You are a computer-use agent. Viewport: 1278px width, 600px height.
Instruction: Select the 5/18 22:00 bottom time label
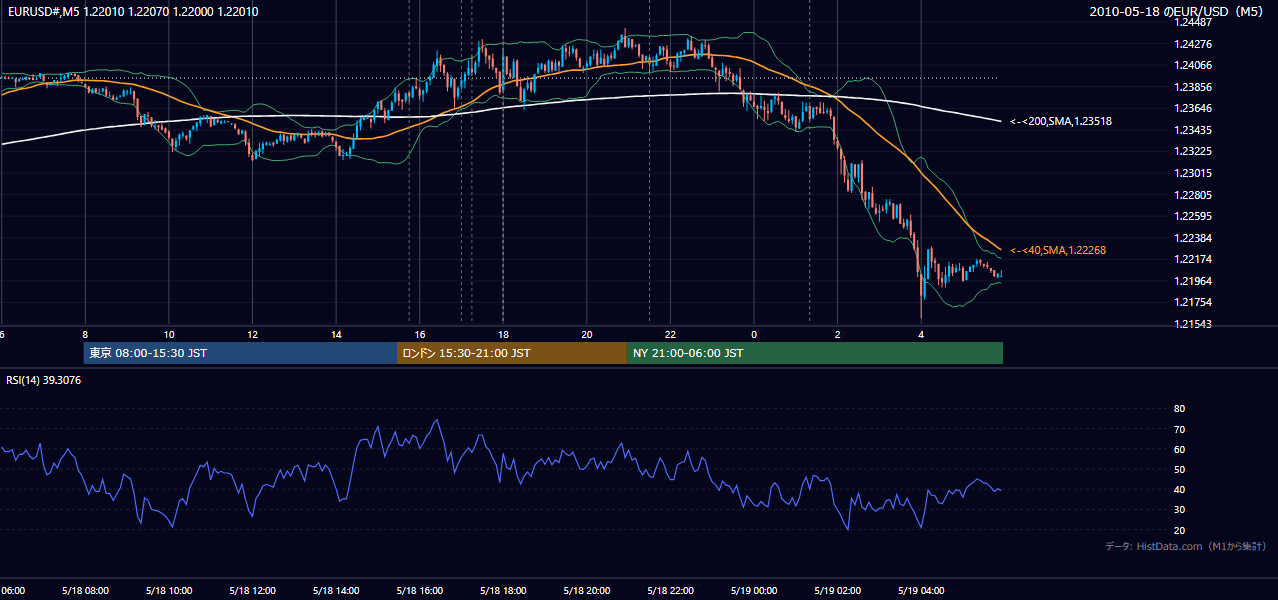pyautogui.click(x=671, y=590)
